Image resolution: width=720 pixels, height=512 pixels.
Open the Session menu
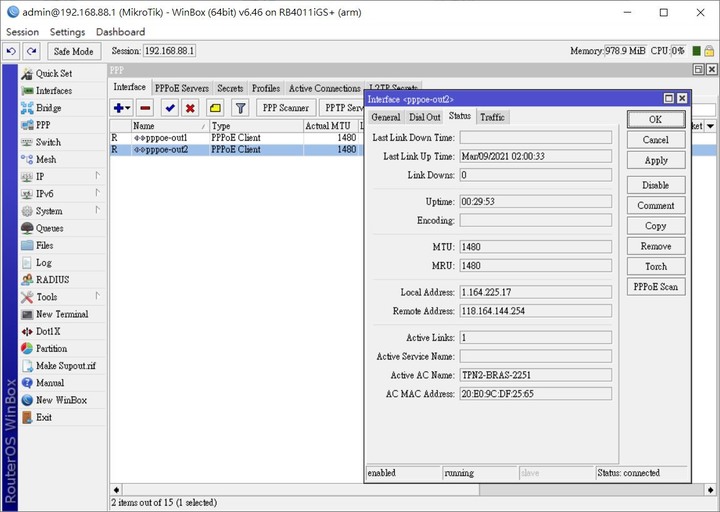(x=22, y=32)
